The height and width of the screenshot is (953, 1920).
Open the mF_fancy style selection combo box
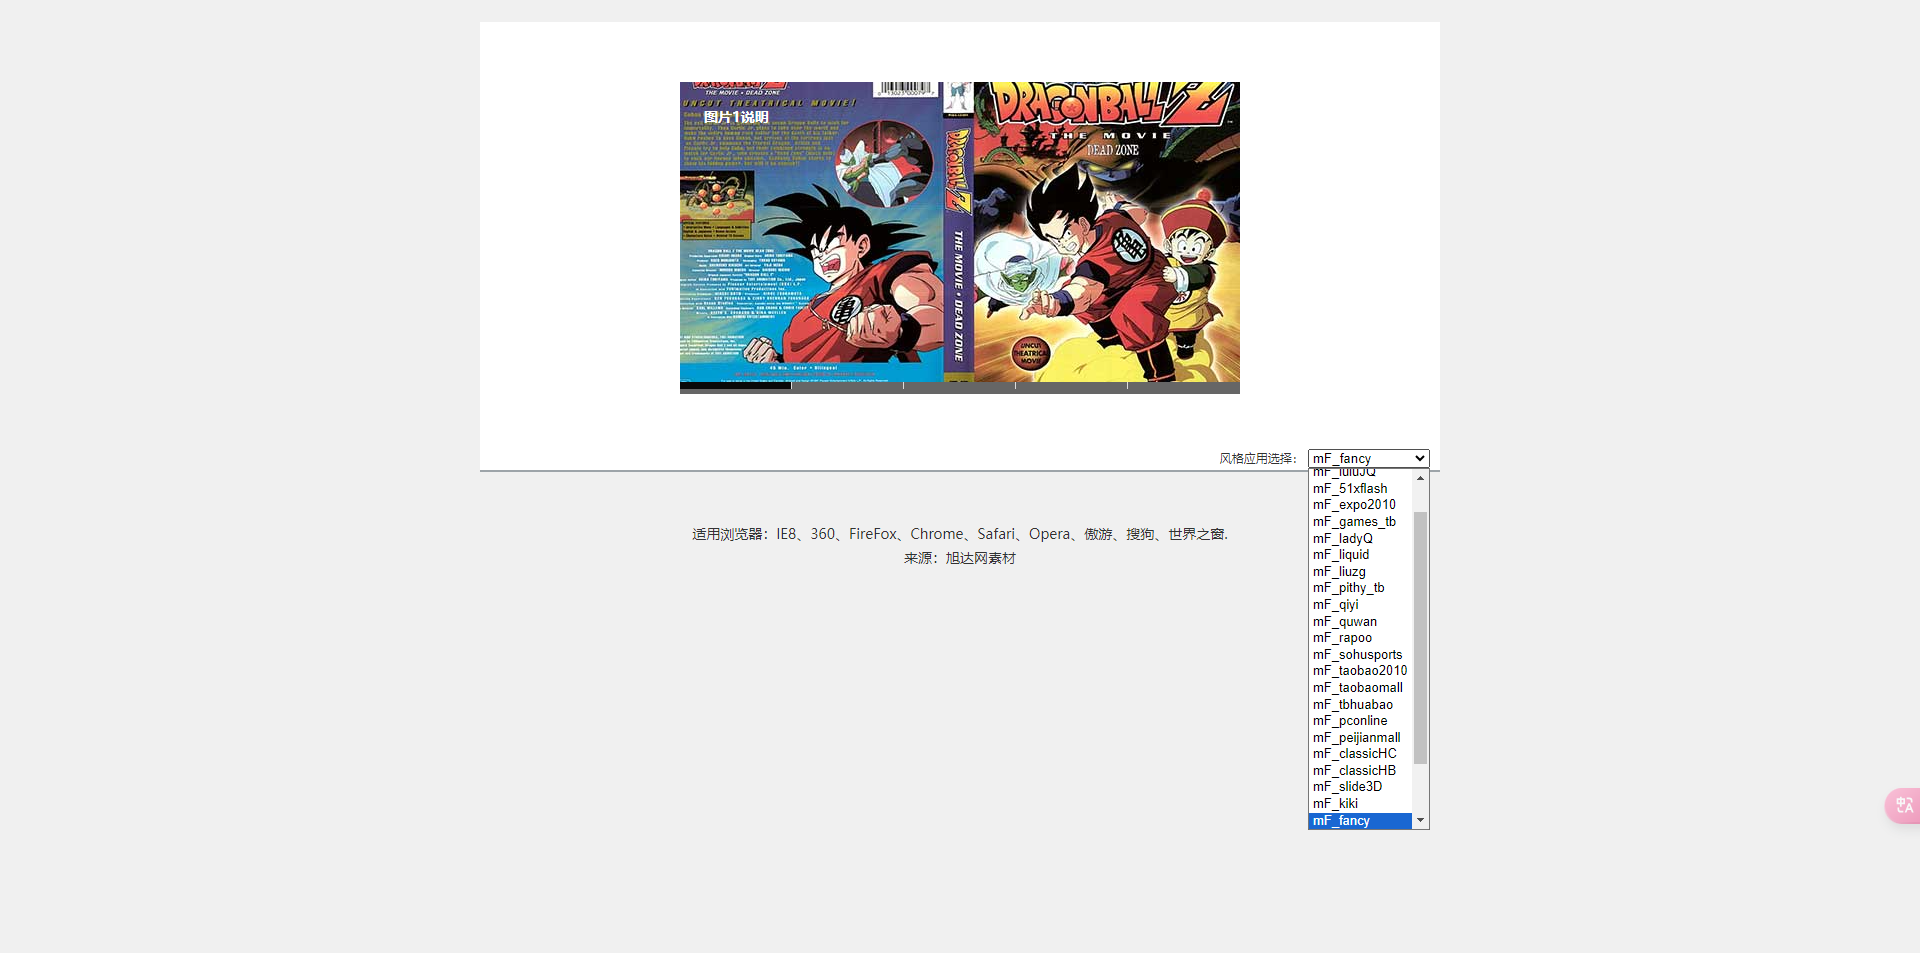[x=1368, y=458]
